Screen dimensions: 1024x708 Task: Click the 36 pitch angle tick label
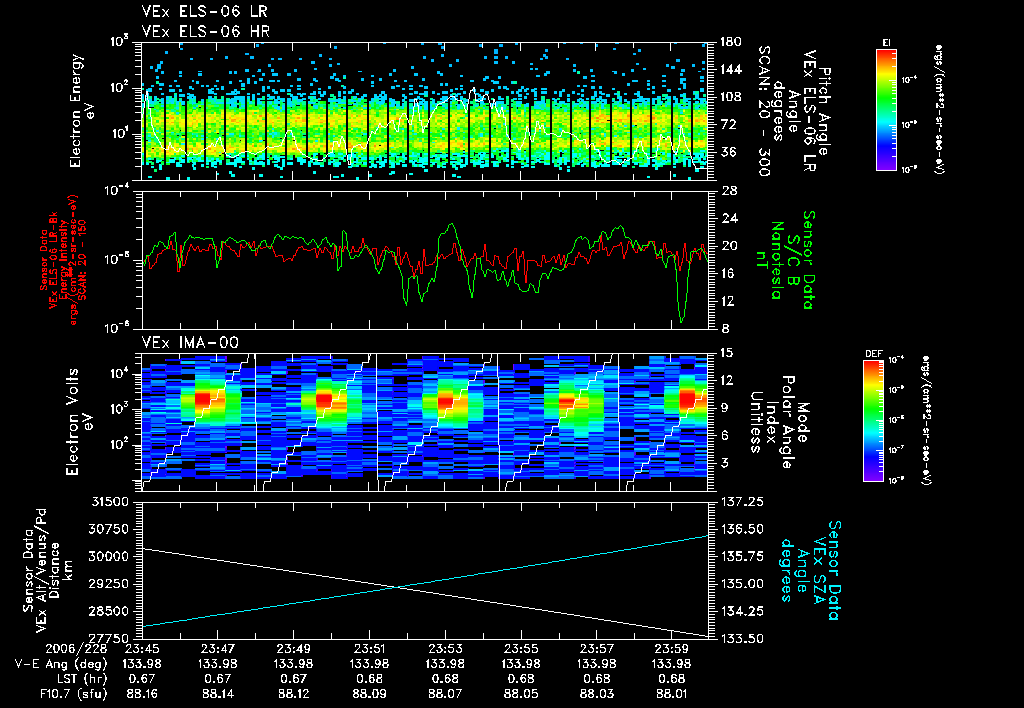[727, 152]
